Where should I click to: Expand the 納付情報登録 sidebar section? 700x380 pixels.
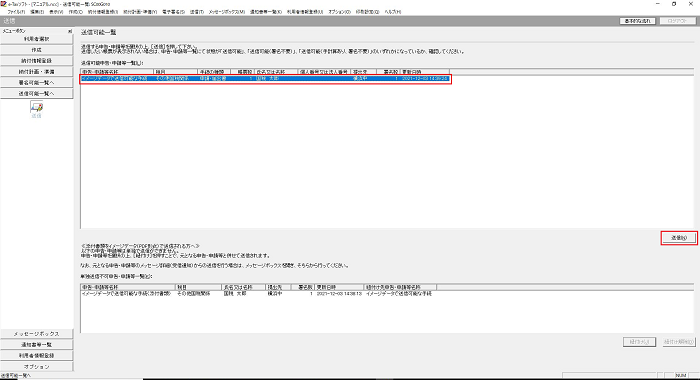(37, 61)
